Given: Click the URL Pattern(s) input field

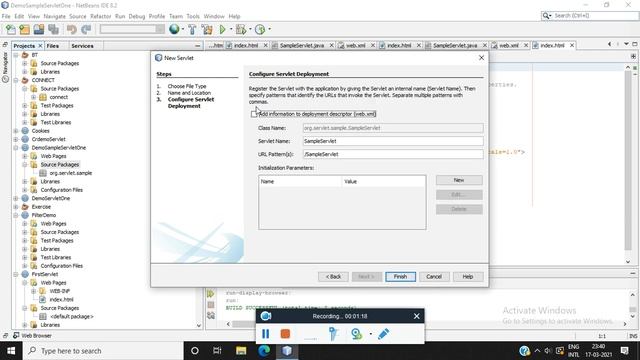Looking at the screenshot, I should pos(393,154).
